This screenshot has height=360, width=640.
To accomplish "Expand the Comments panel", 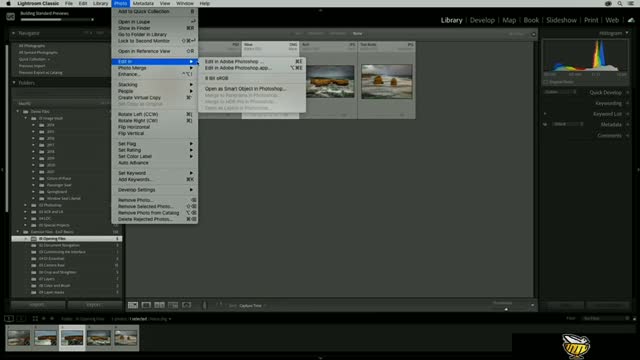I will [x=627, y=136].
